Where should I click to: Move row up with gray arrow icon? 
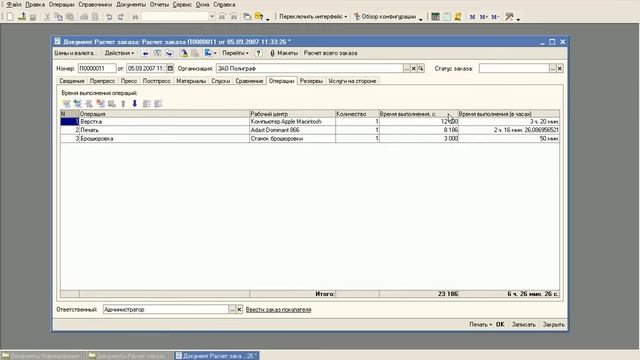point(123,104)
